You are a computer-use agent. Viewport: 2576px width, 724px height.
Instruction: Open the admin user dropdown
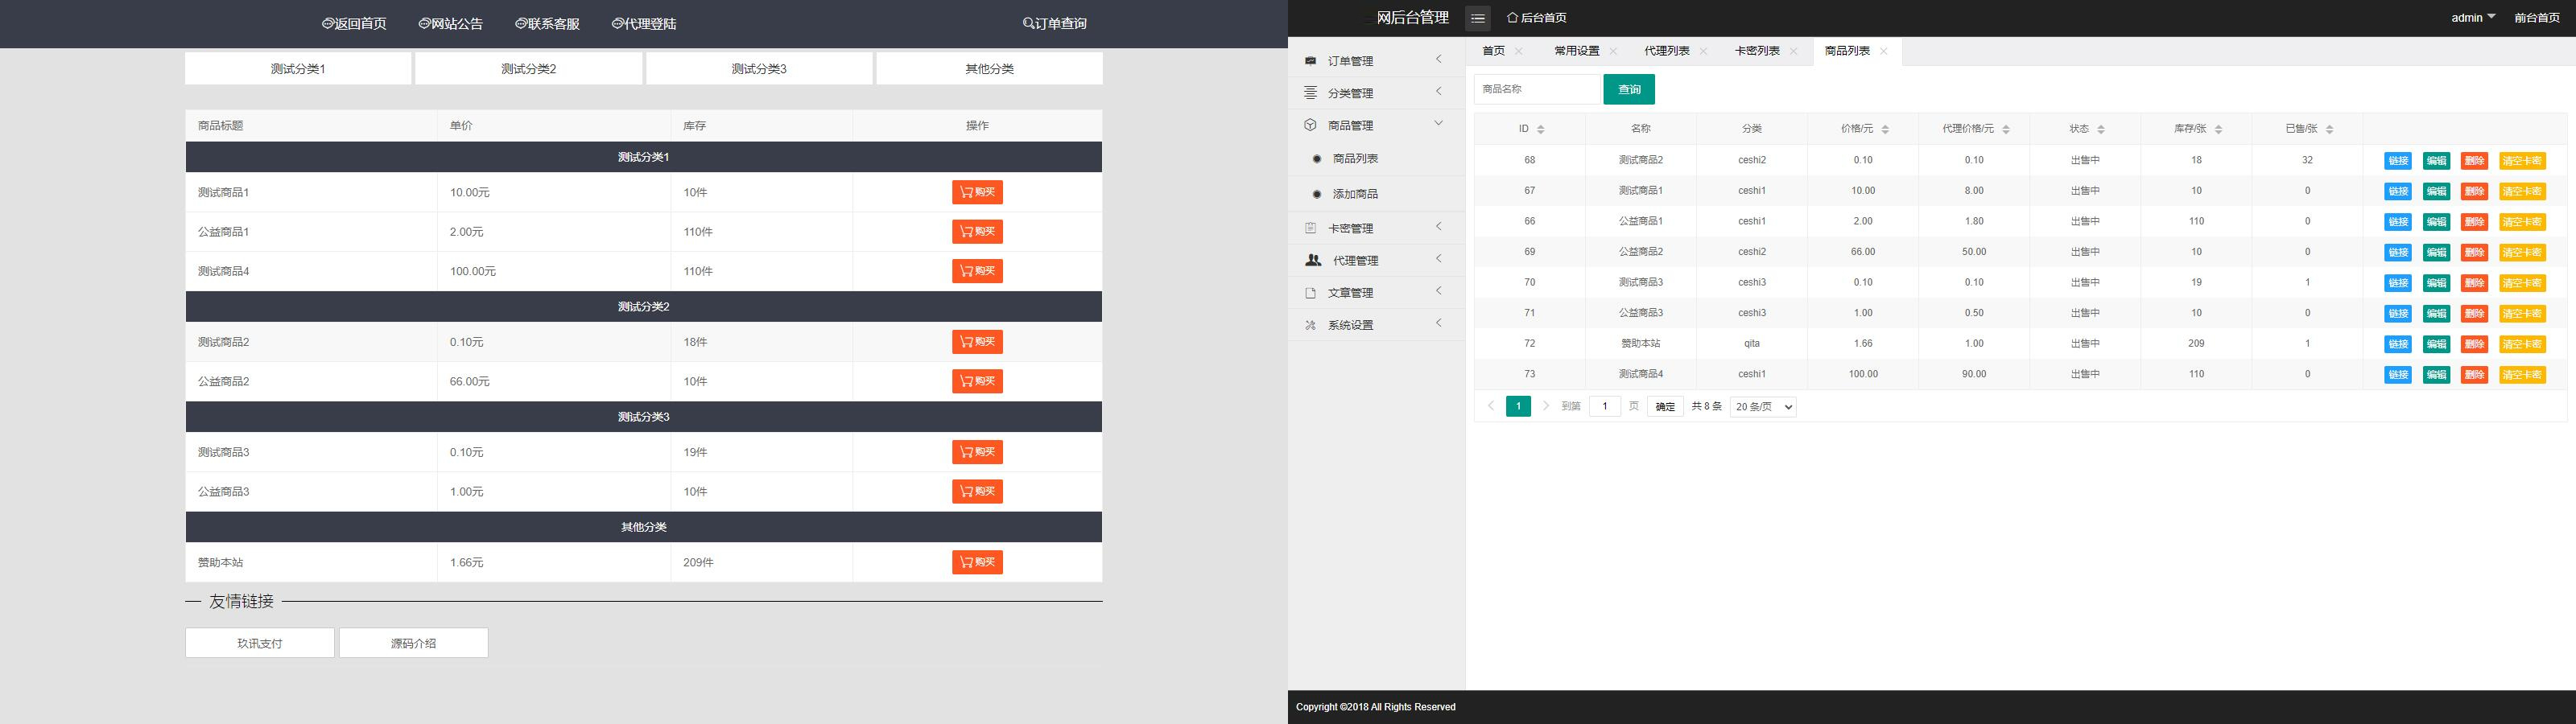2472,18
